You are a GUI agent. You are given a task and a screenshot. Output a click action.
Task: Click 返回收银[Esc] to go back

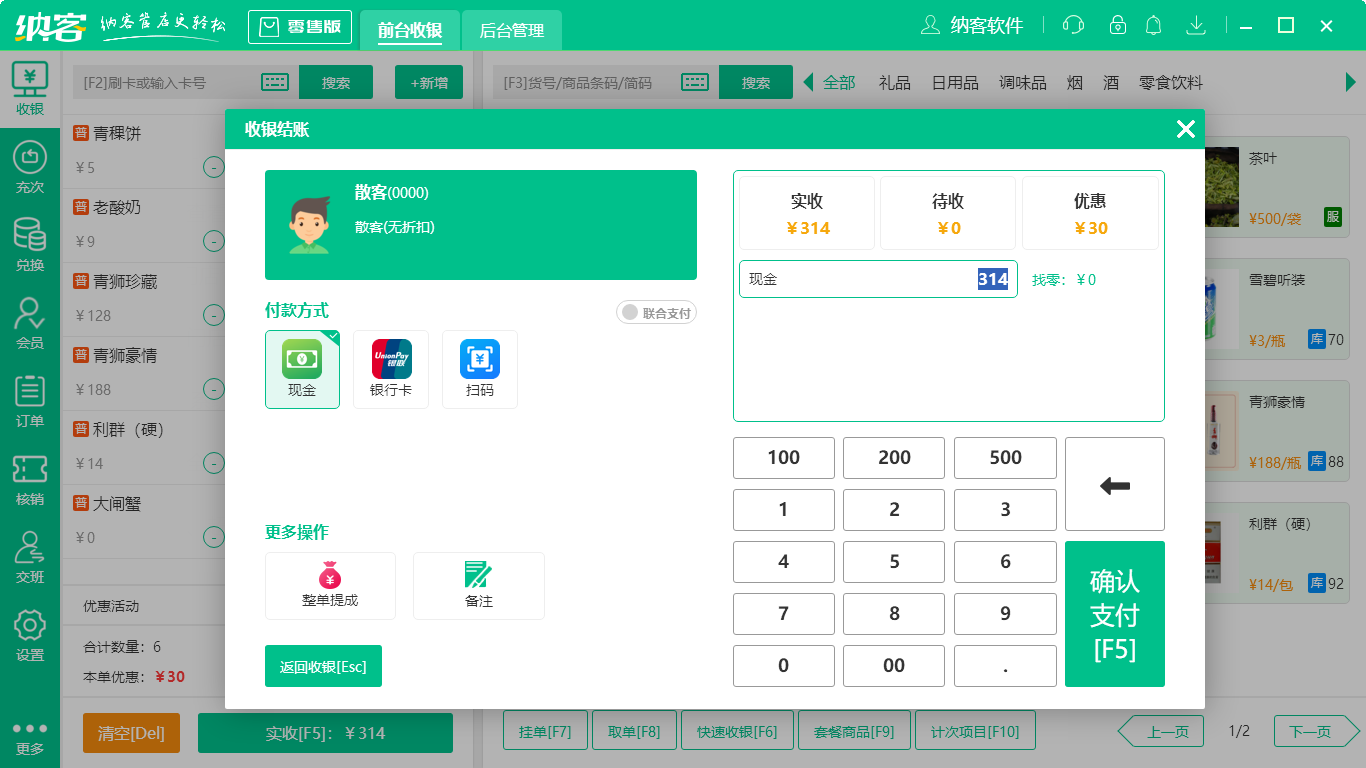(323, 665)
